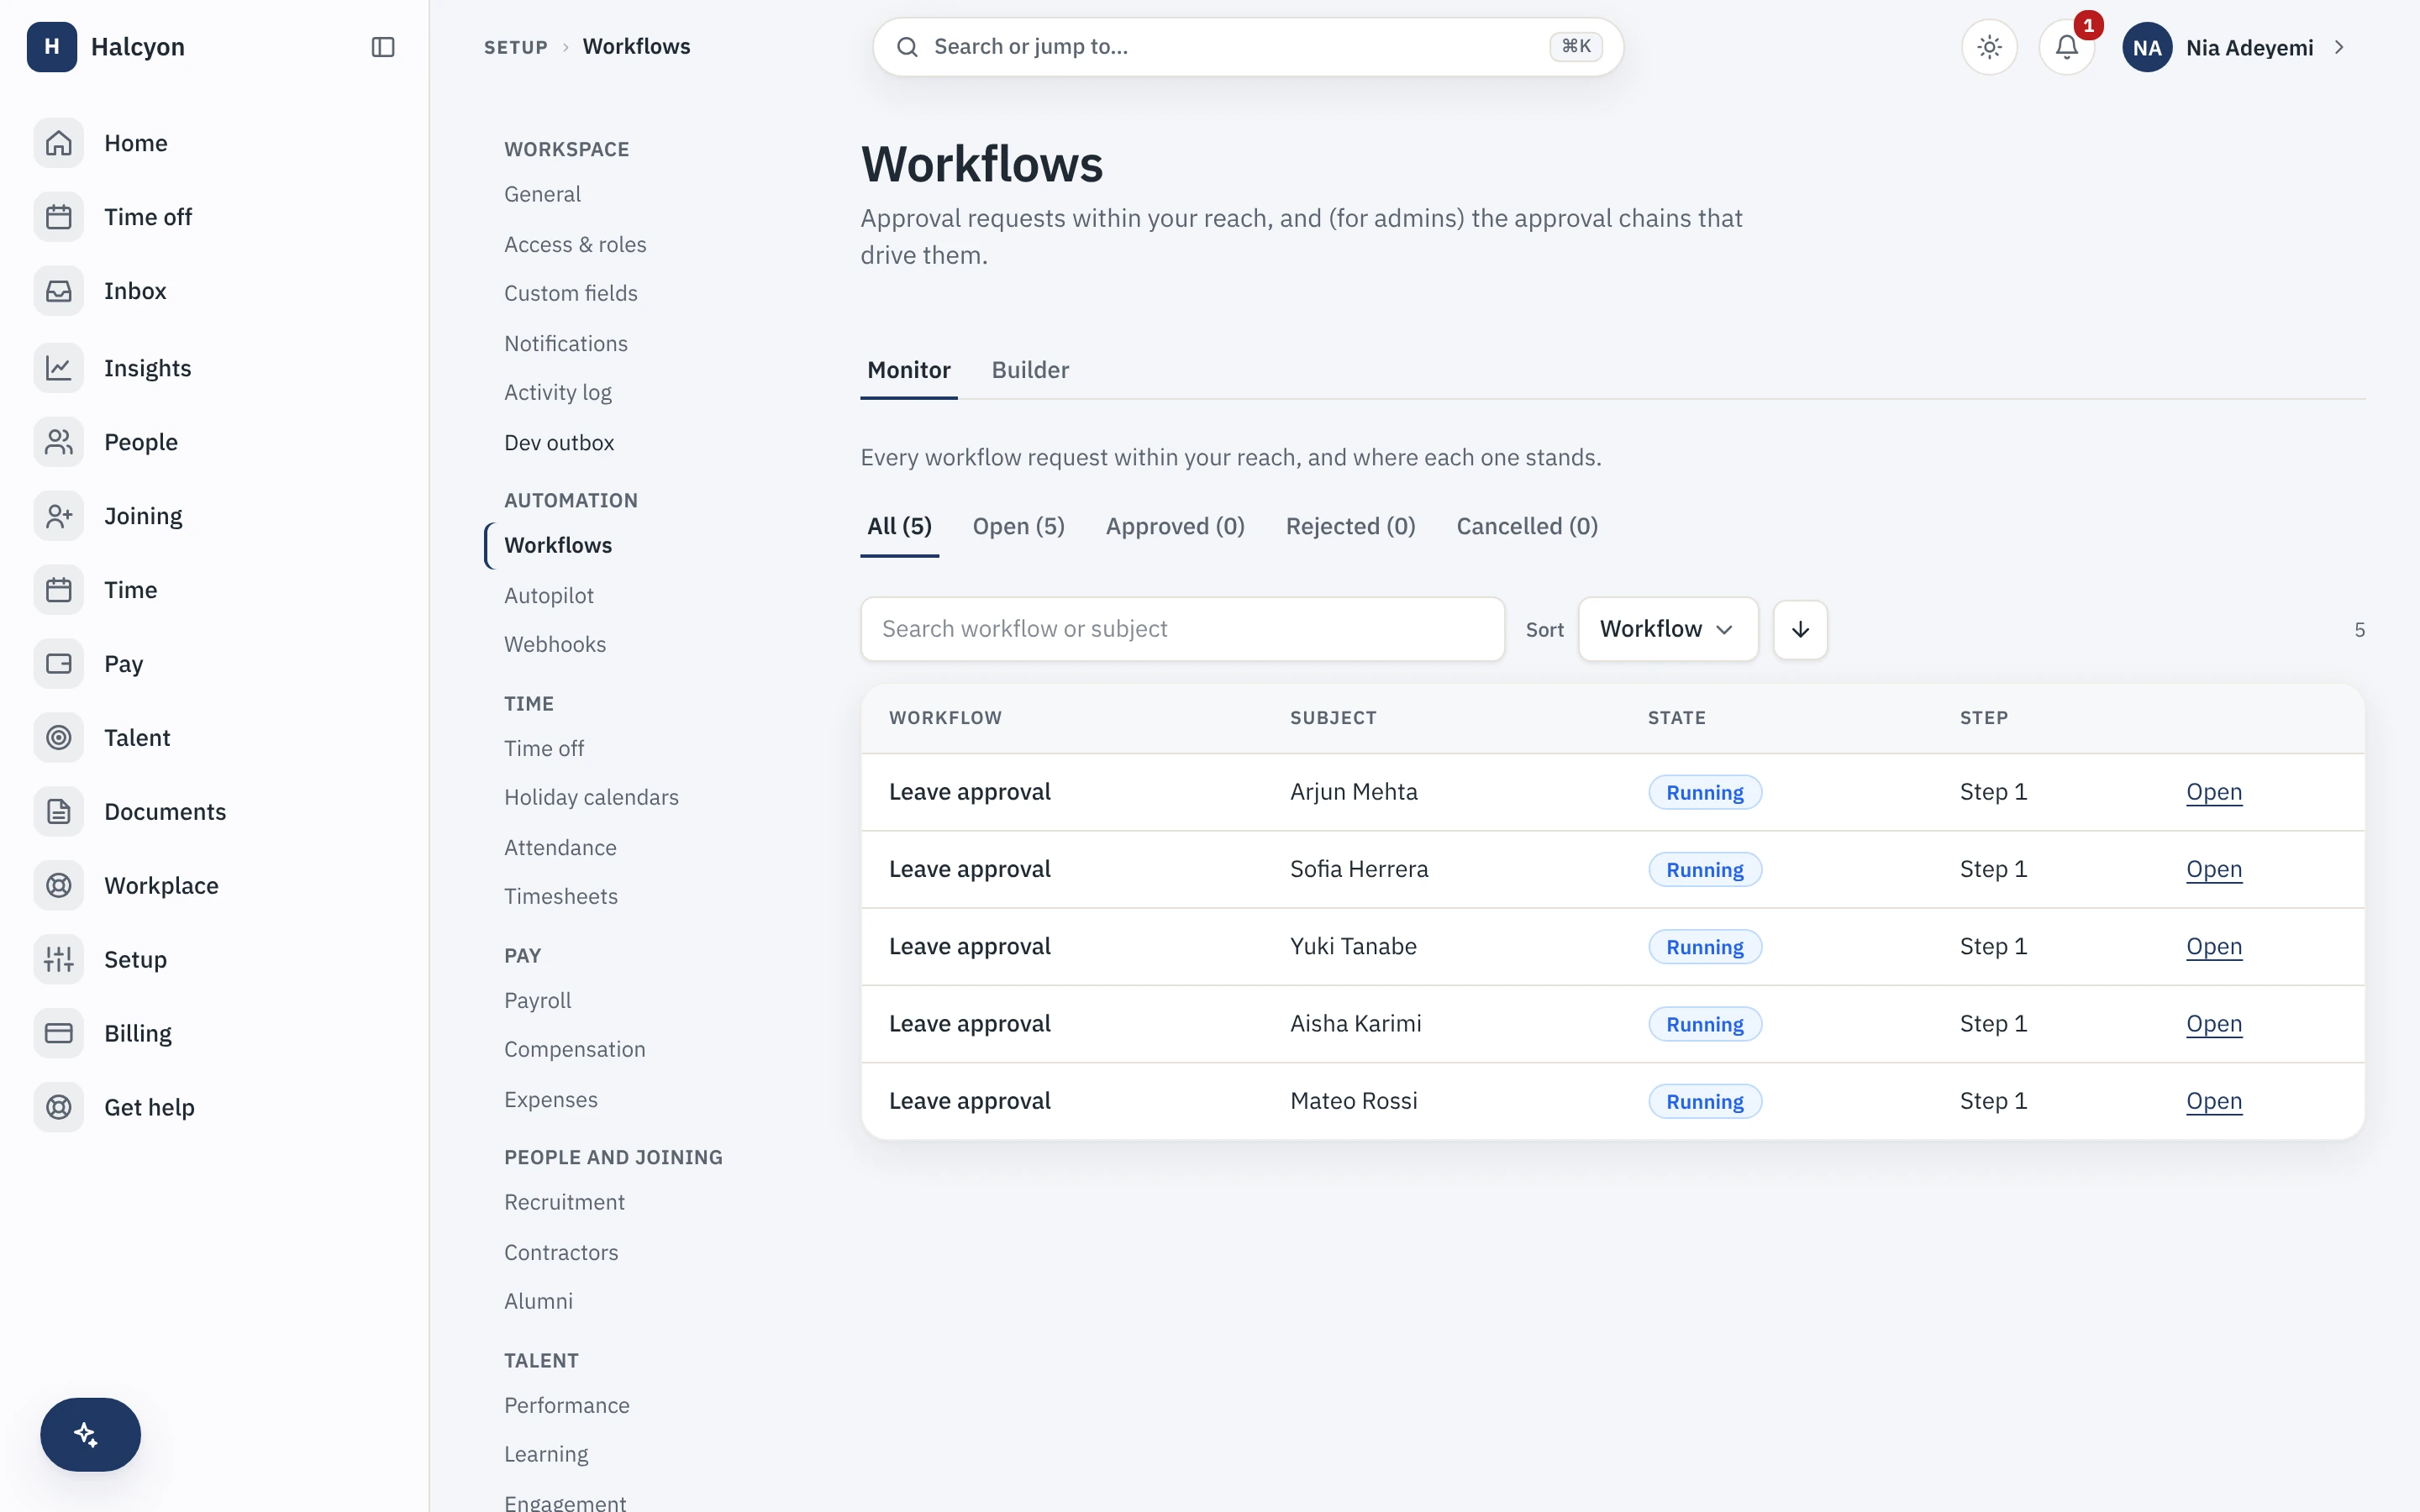Click the Documents file icon

59,812
